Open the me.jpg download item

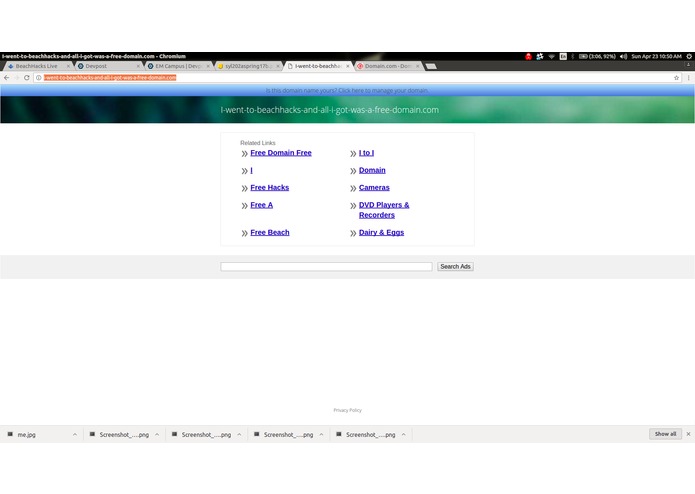pyautogui.click(x=27, y=435)
